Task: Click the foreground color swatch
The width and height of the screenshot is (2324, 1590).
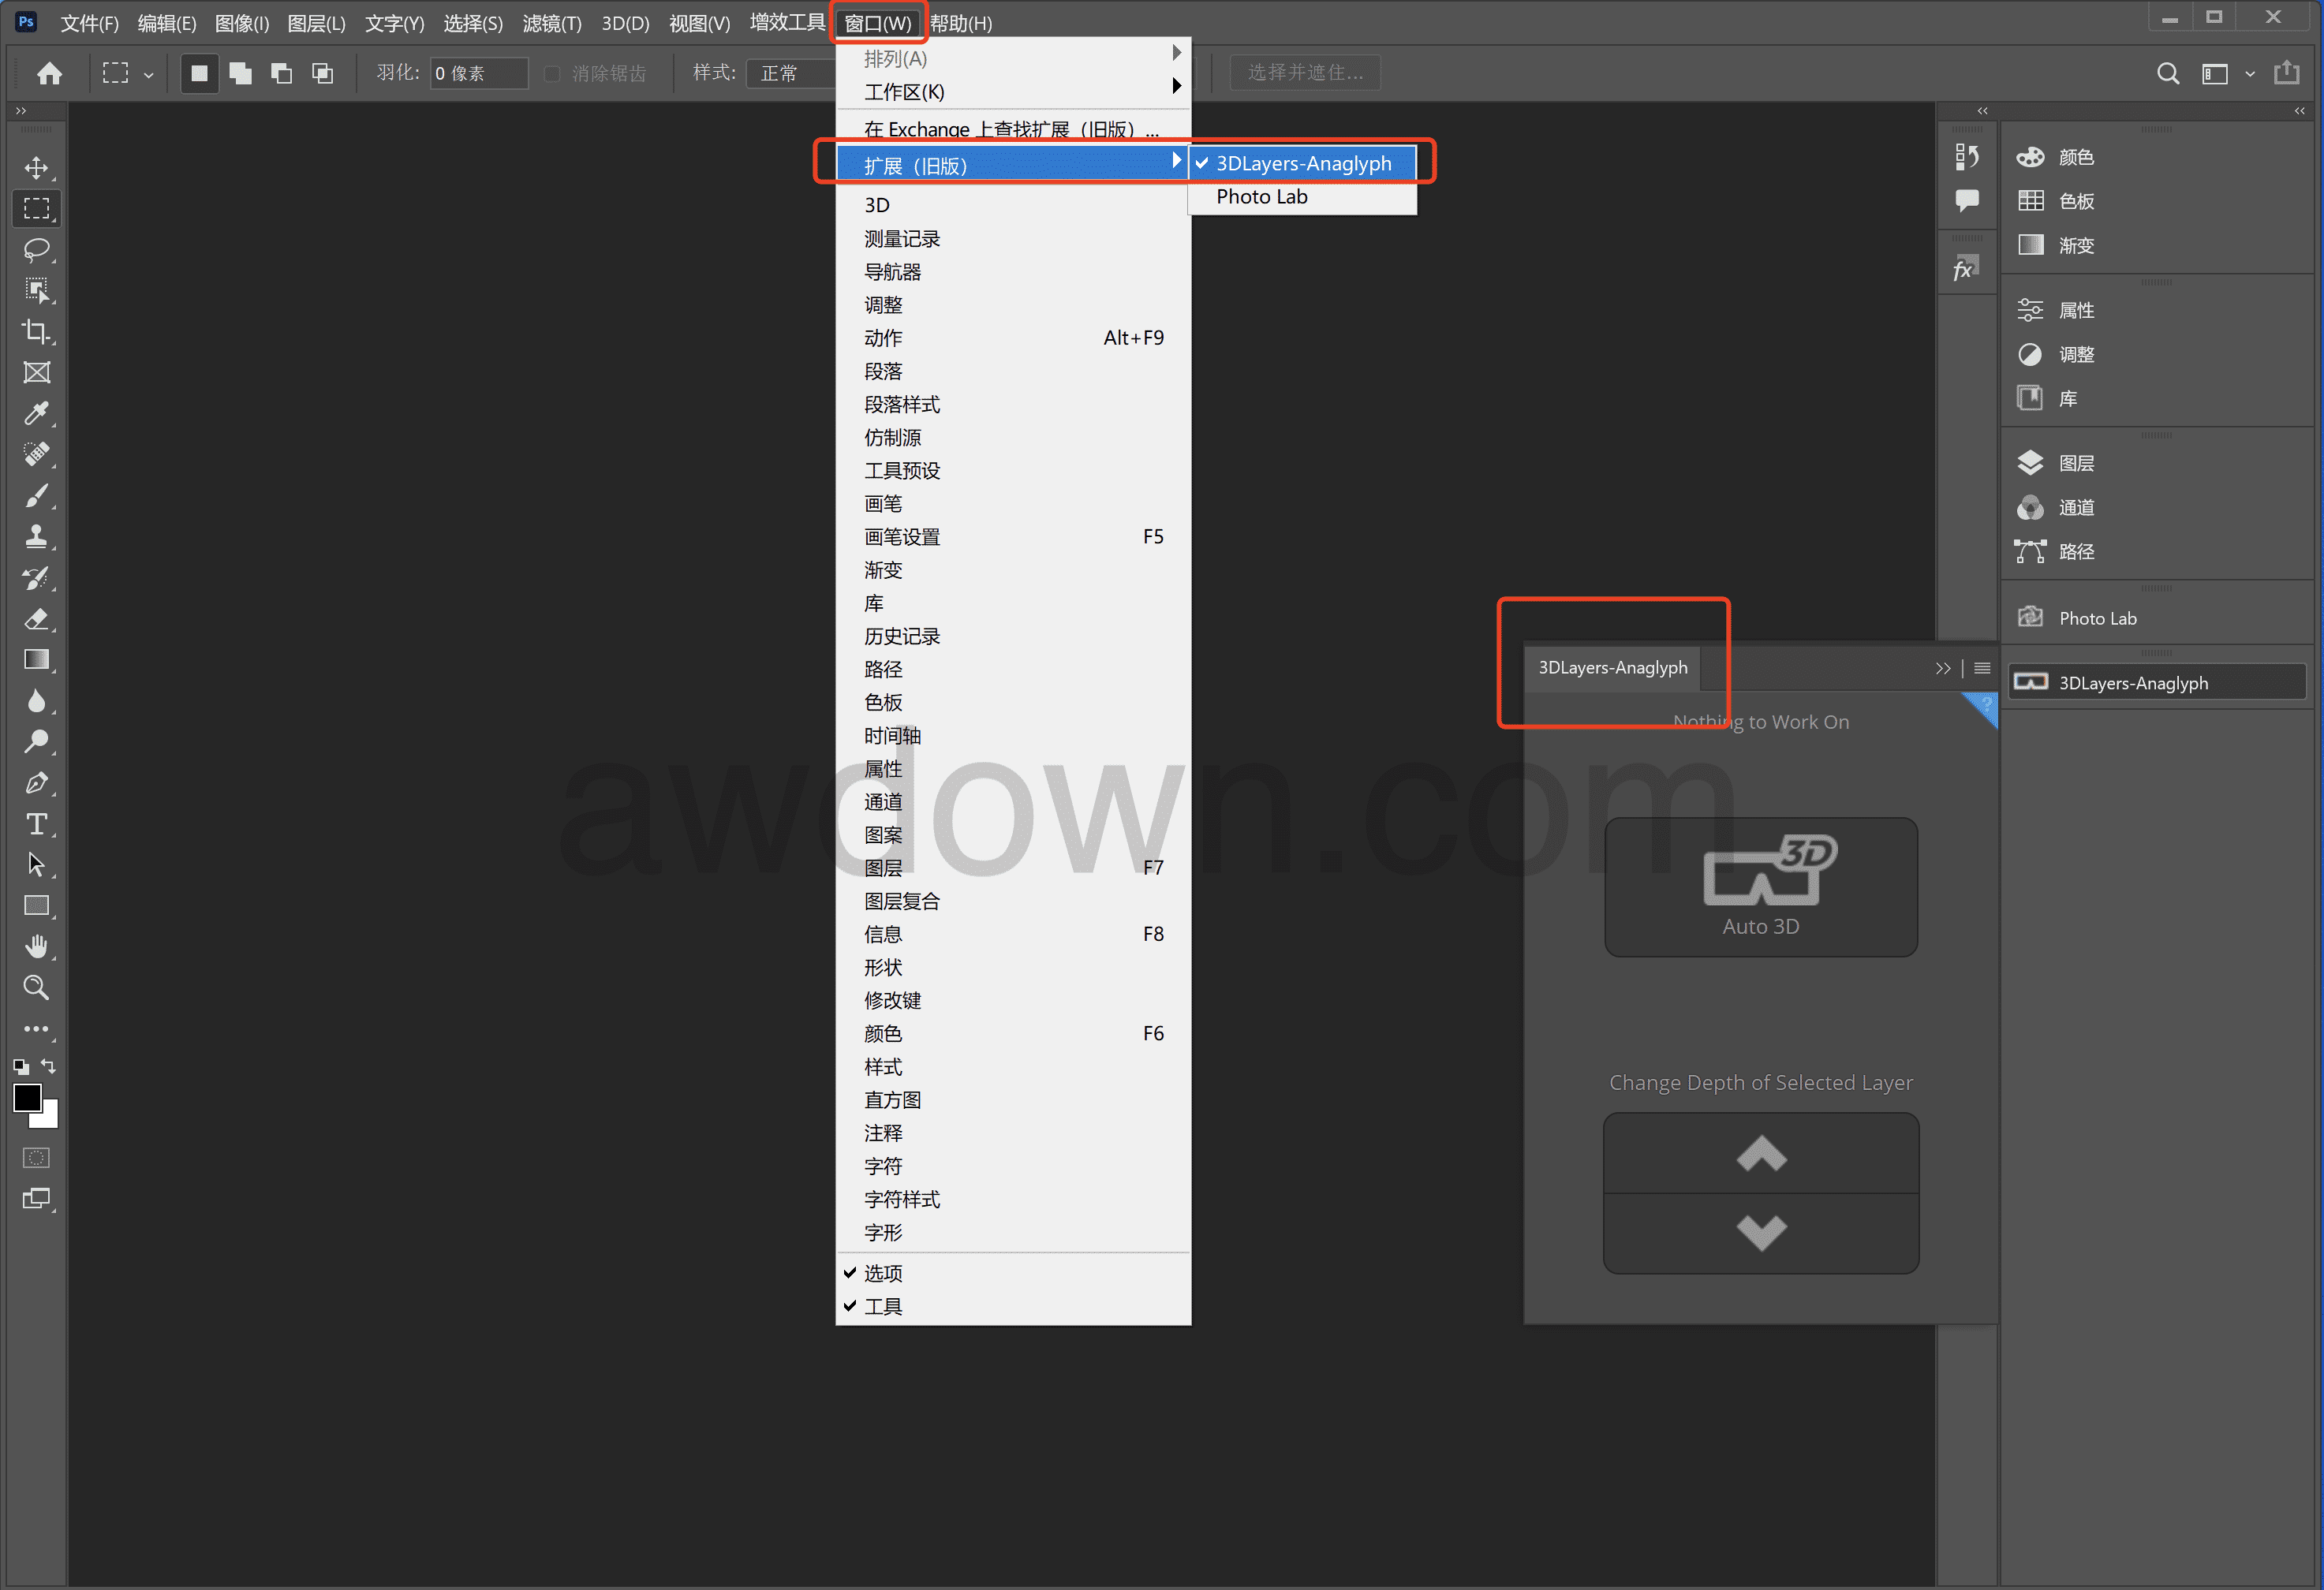Action: point(27,1098)
